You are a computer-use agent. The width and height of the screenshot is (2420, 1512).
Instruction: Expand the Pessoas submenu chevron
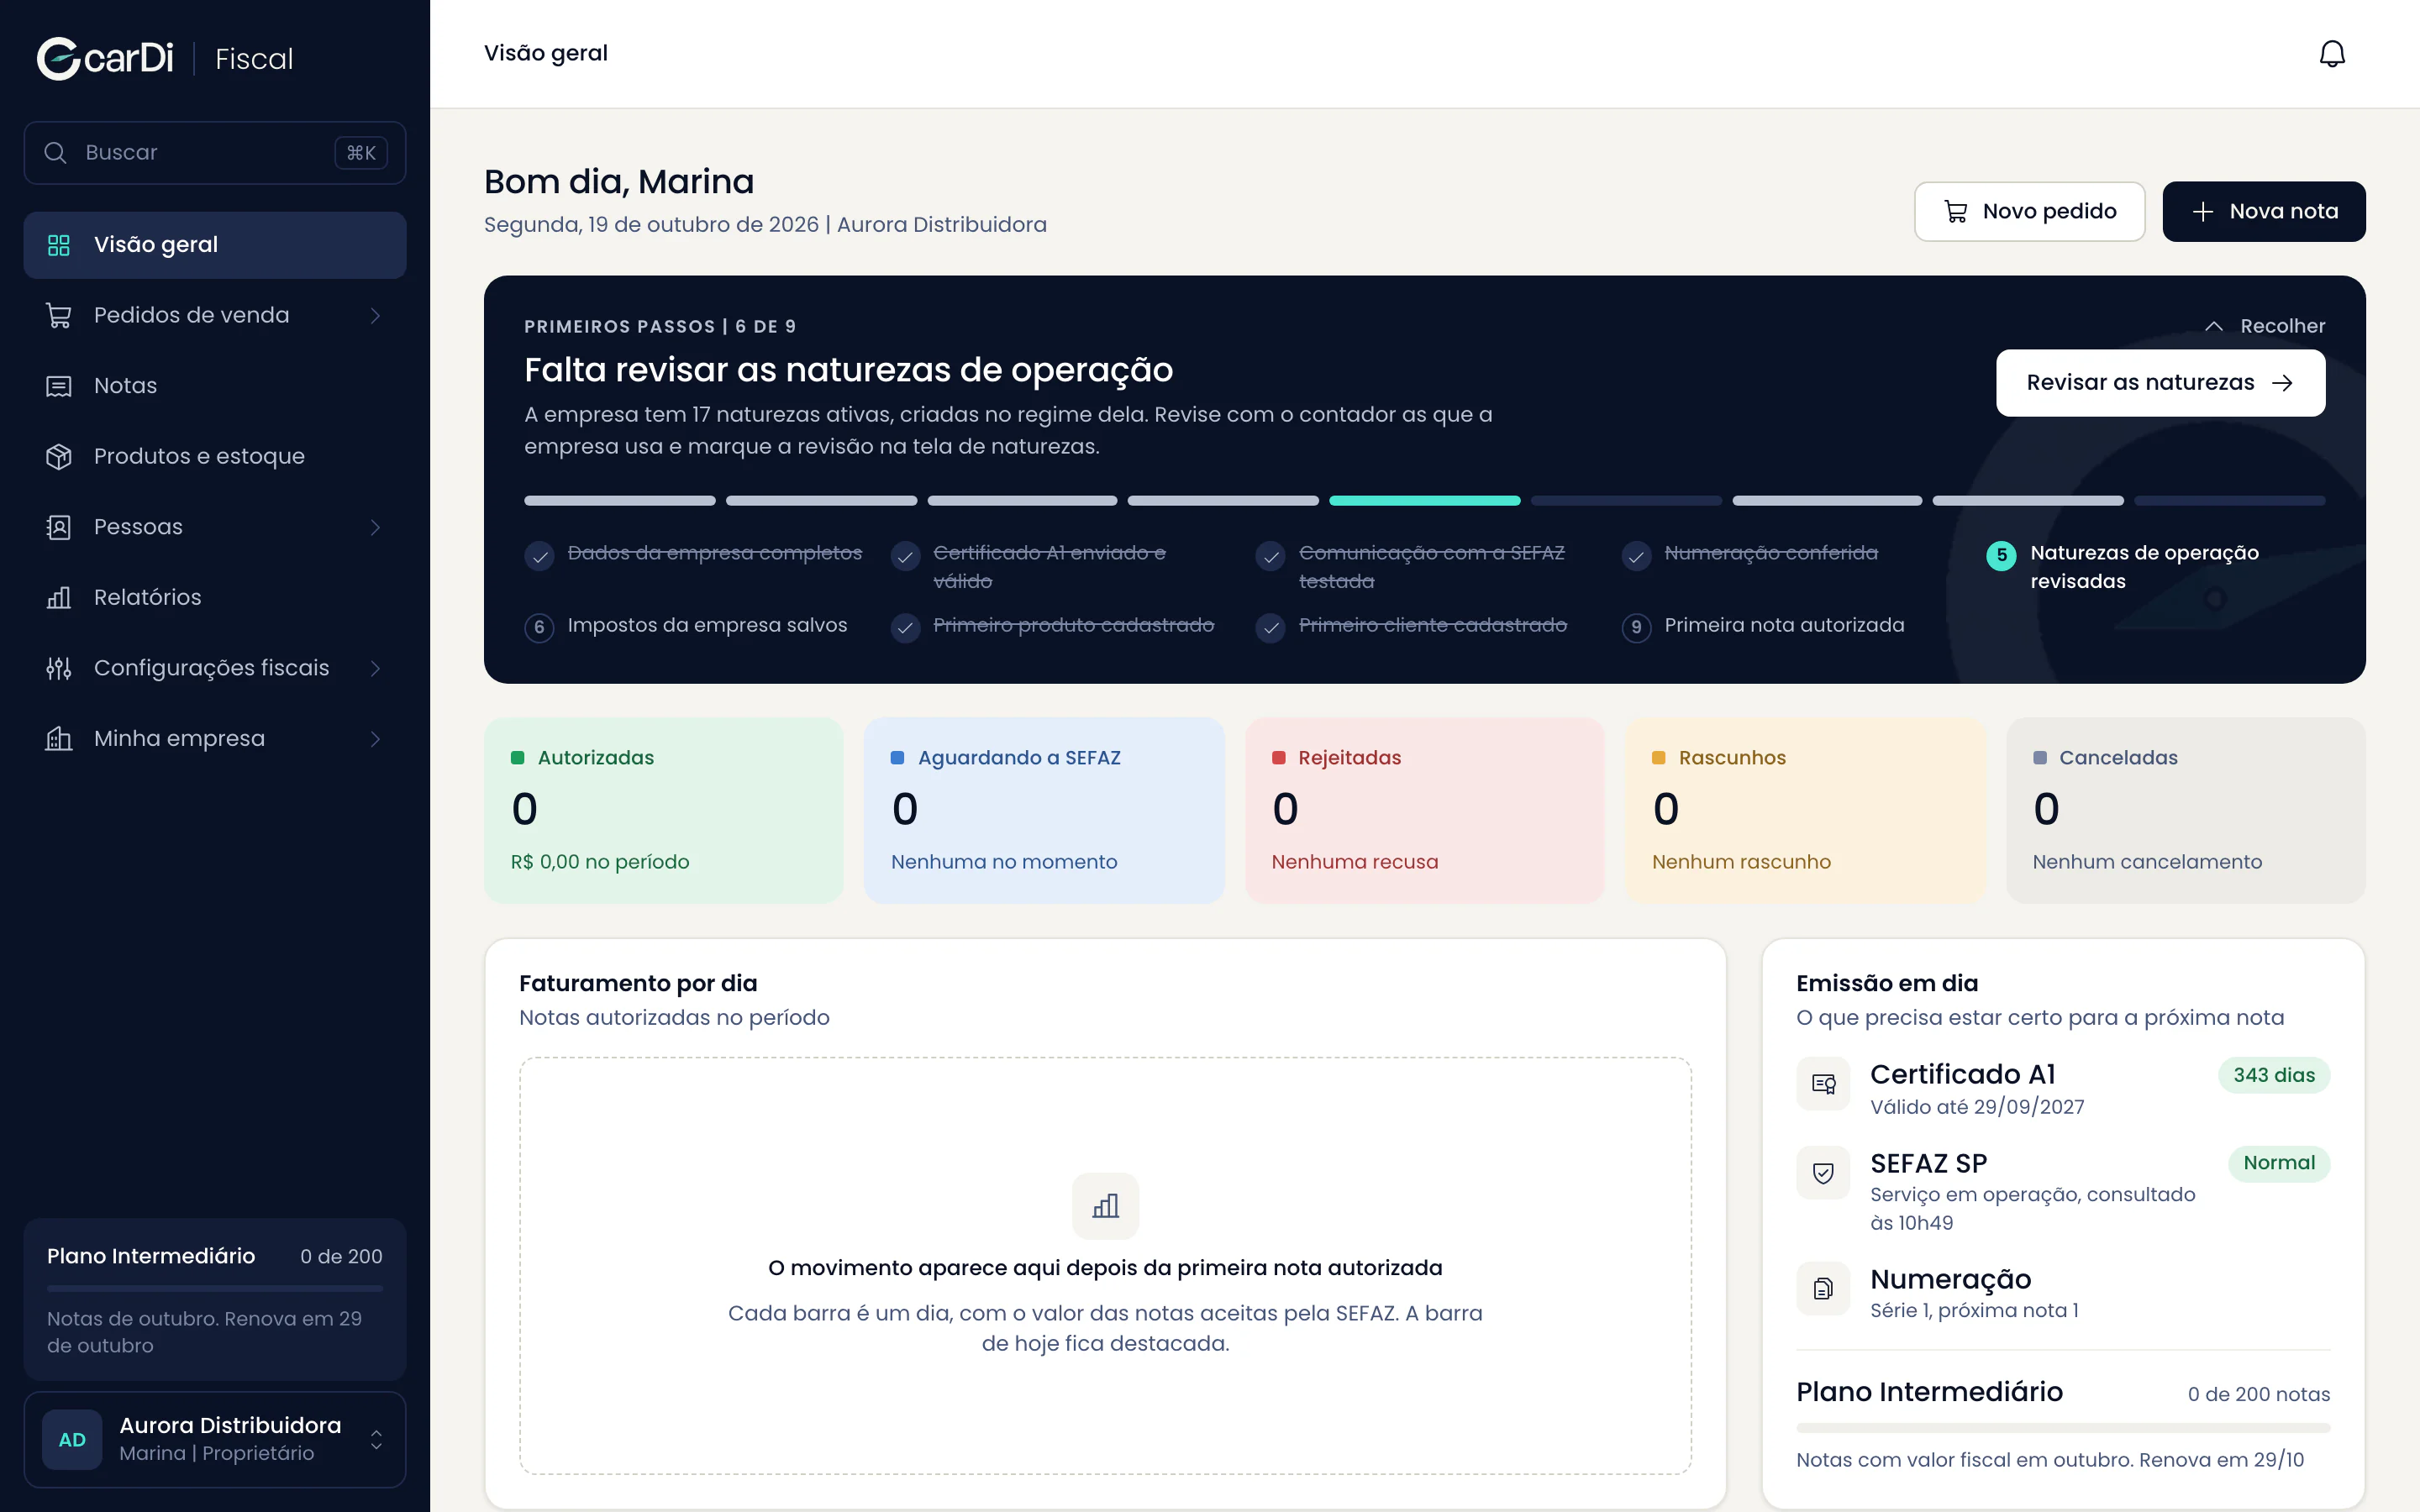375,527
